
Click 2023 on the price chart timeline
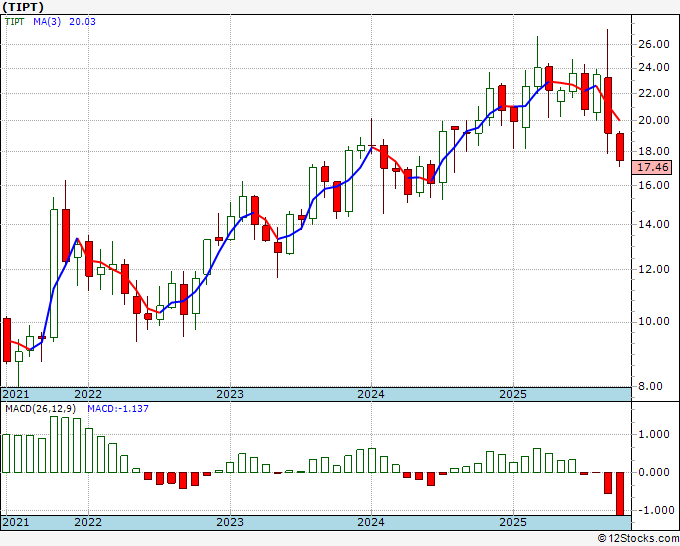click(230, 394)
